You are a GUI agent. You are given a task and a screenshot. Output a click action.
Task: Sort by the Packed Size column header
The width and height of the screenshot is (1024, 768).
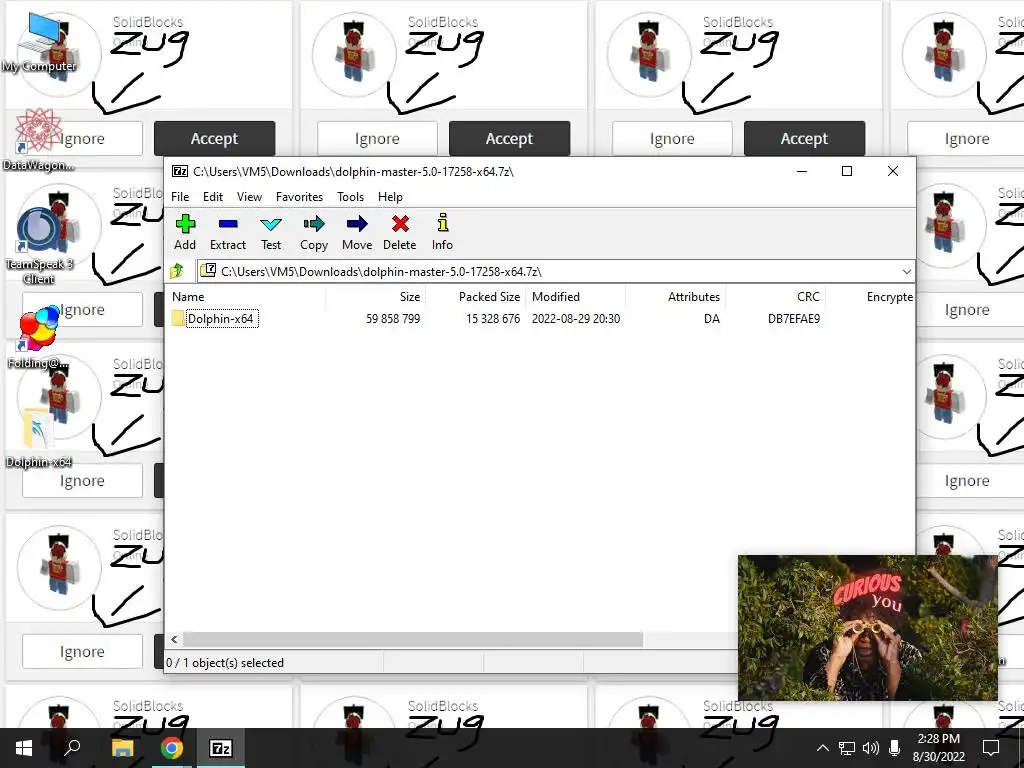pos(475,296)
